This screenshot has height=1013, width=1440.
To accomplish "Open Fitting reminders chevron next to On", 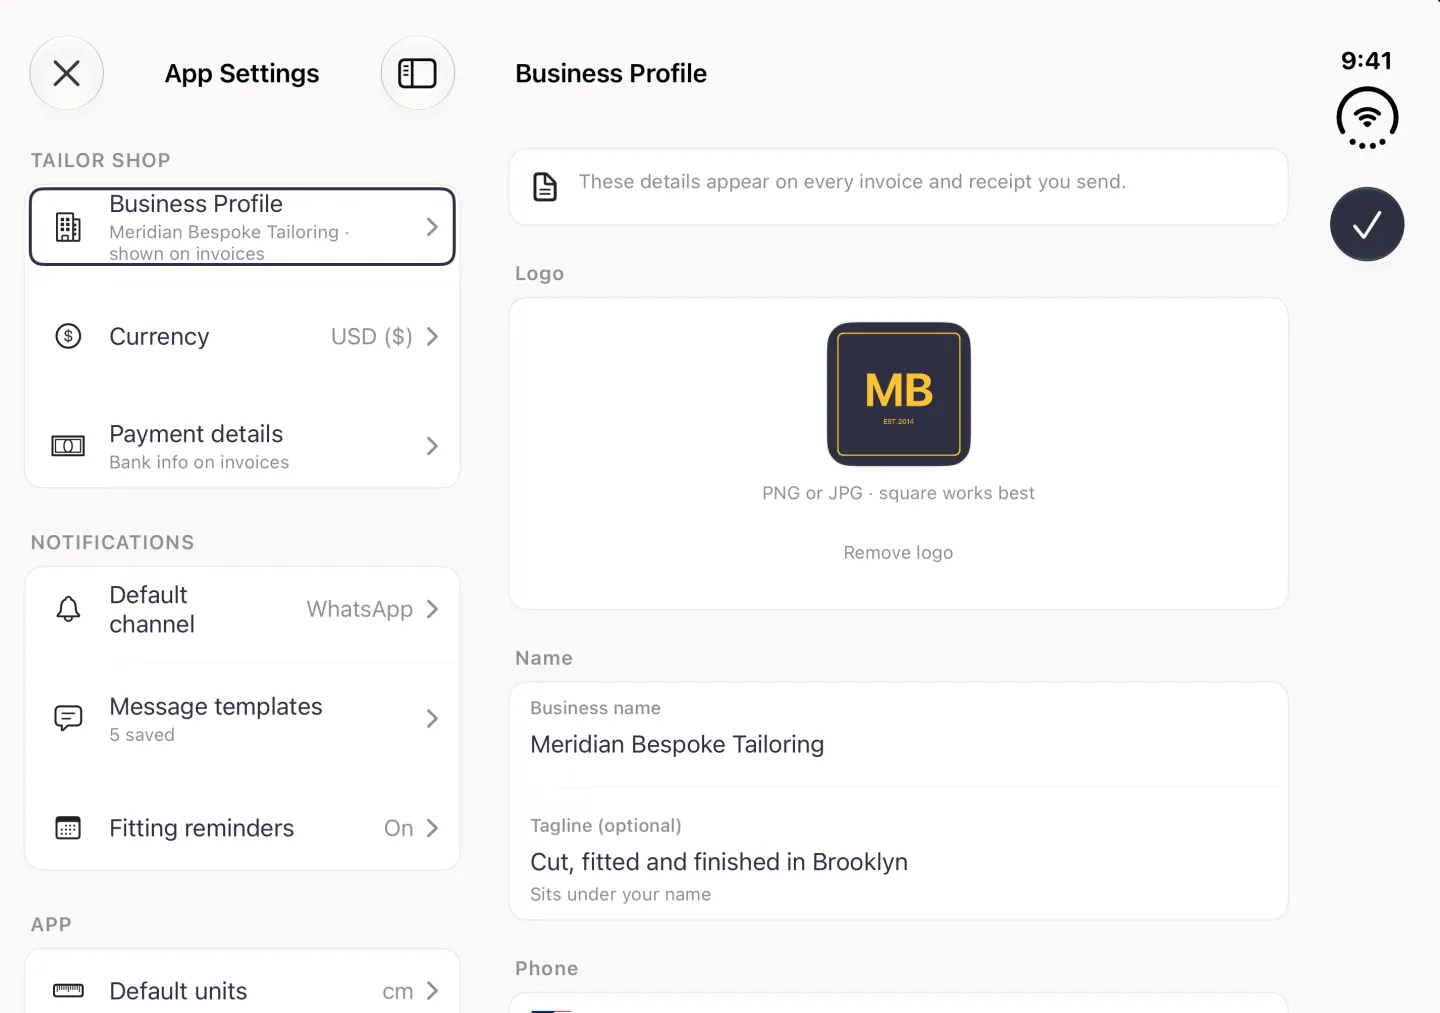I will coord(432,828).
